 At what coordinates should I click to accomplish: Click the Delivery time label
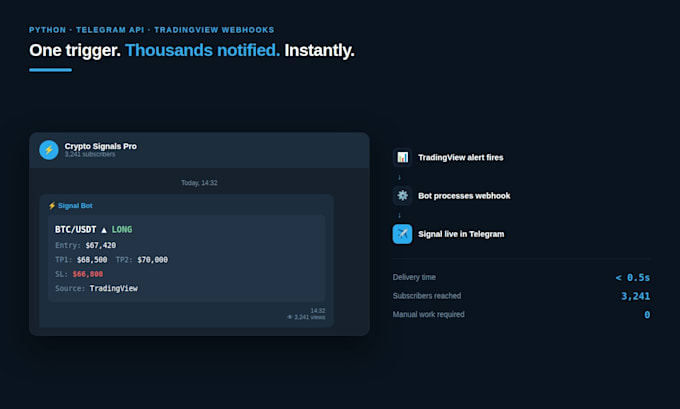click(414, 277)
